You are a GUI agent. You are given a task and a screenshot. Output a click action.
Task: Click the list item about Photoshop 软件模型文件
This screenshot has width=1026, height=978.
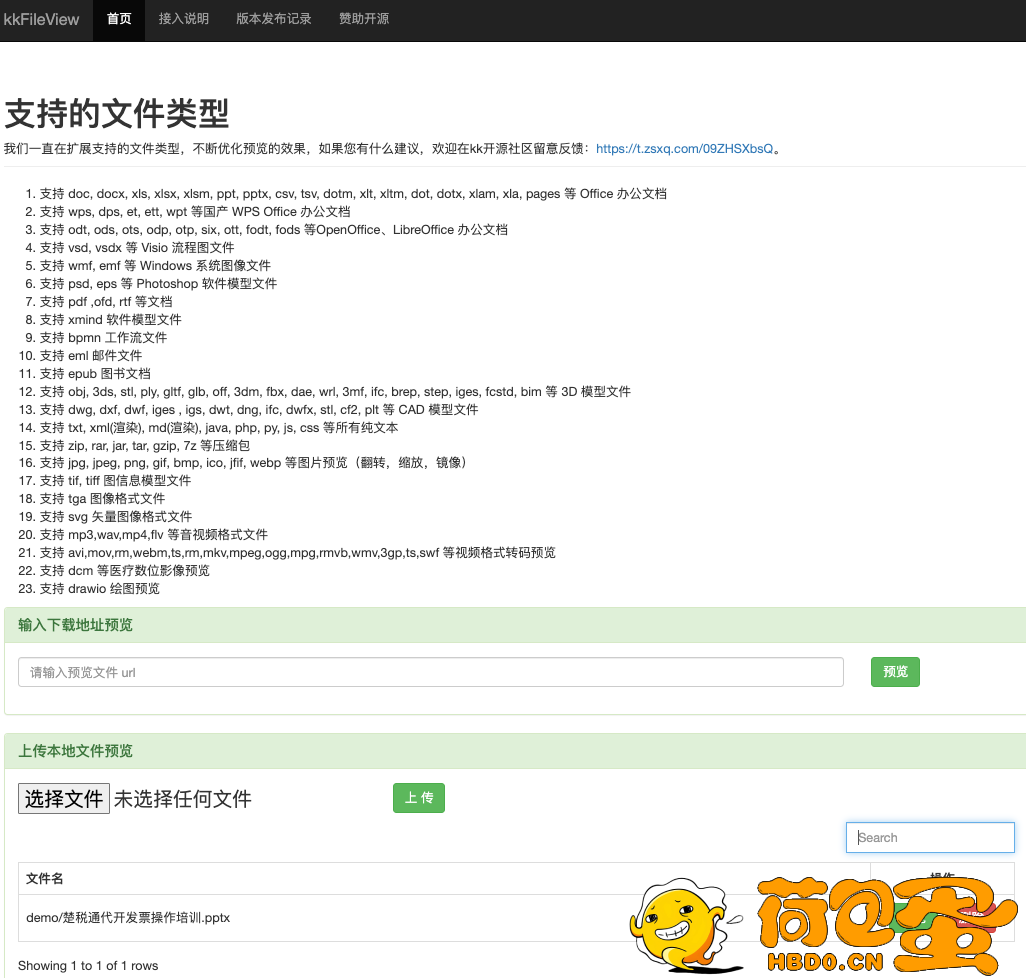[x=158, y=283]
